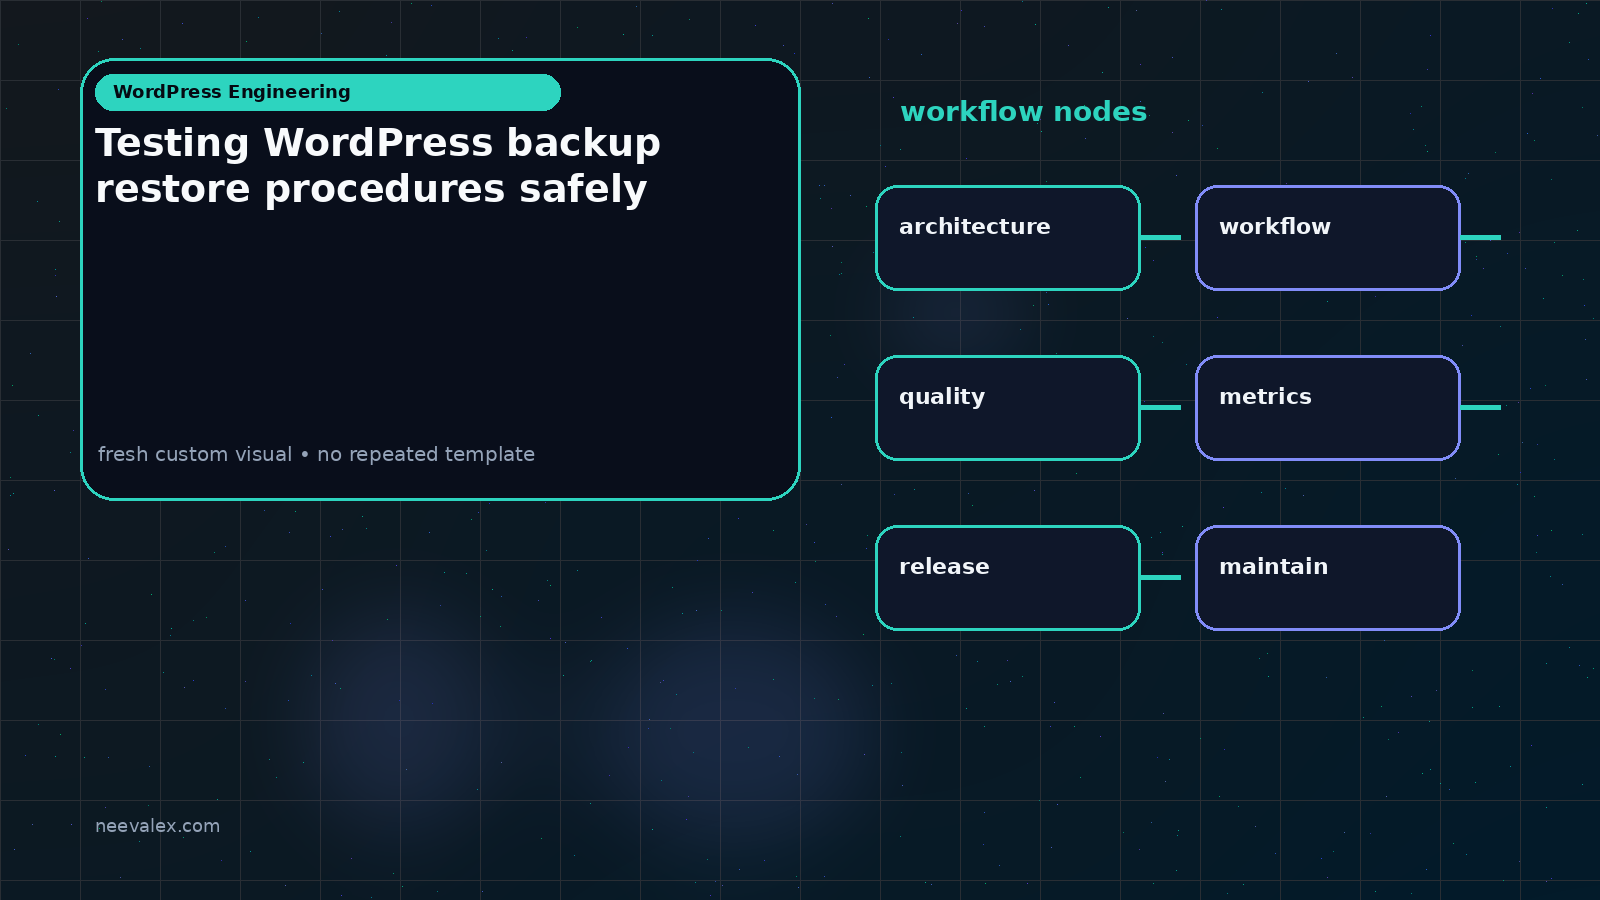This screenshot has height=900, width=1600.
Task: Open the quality node card
Action: point(1008,408)
